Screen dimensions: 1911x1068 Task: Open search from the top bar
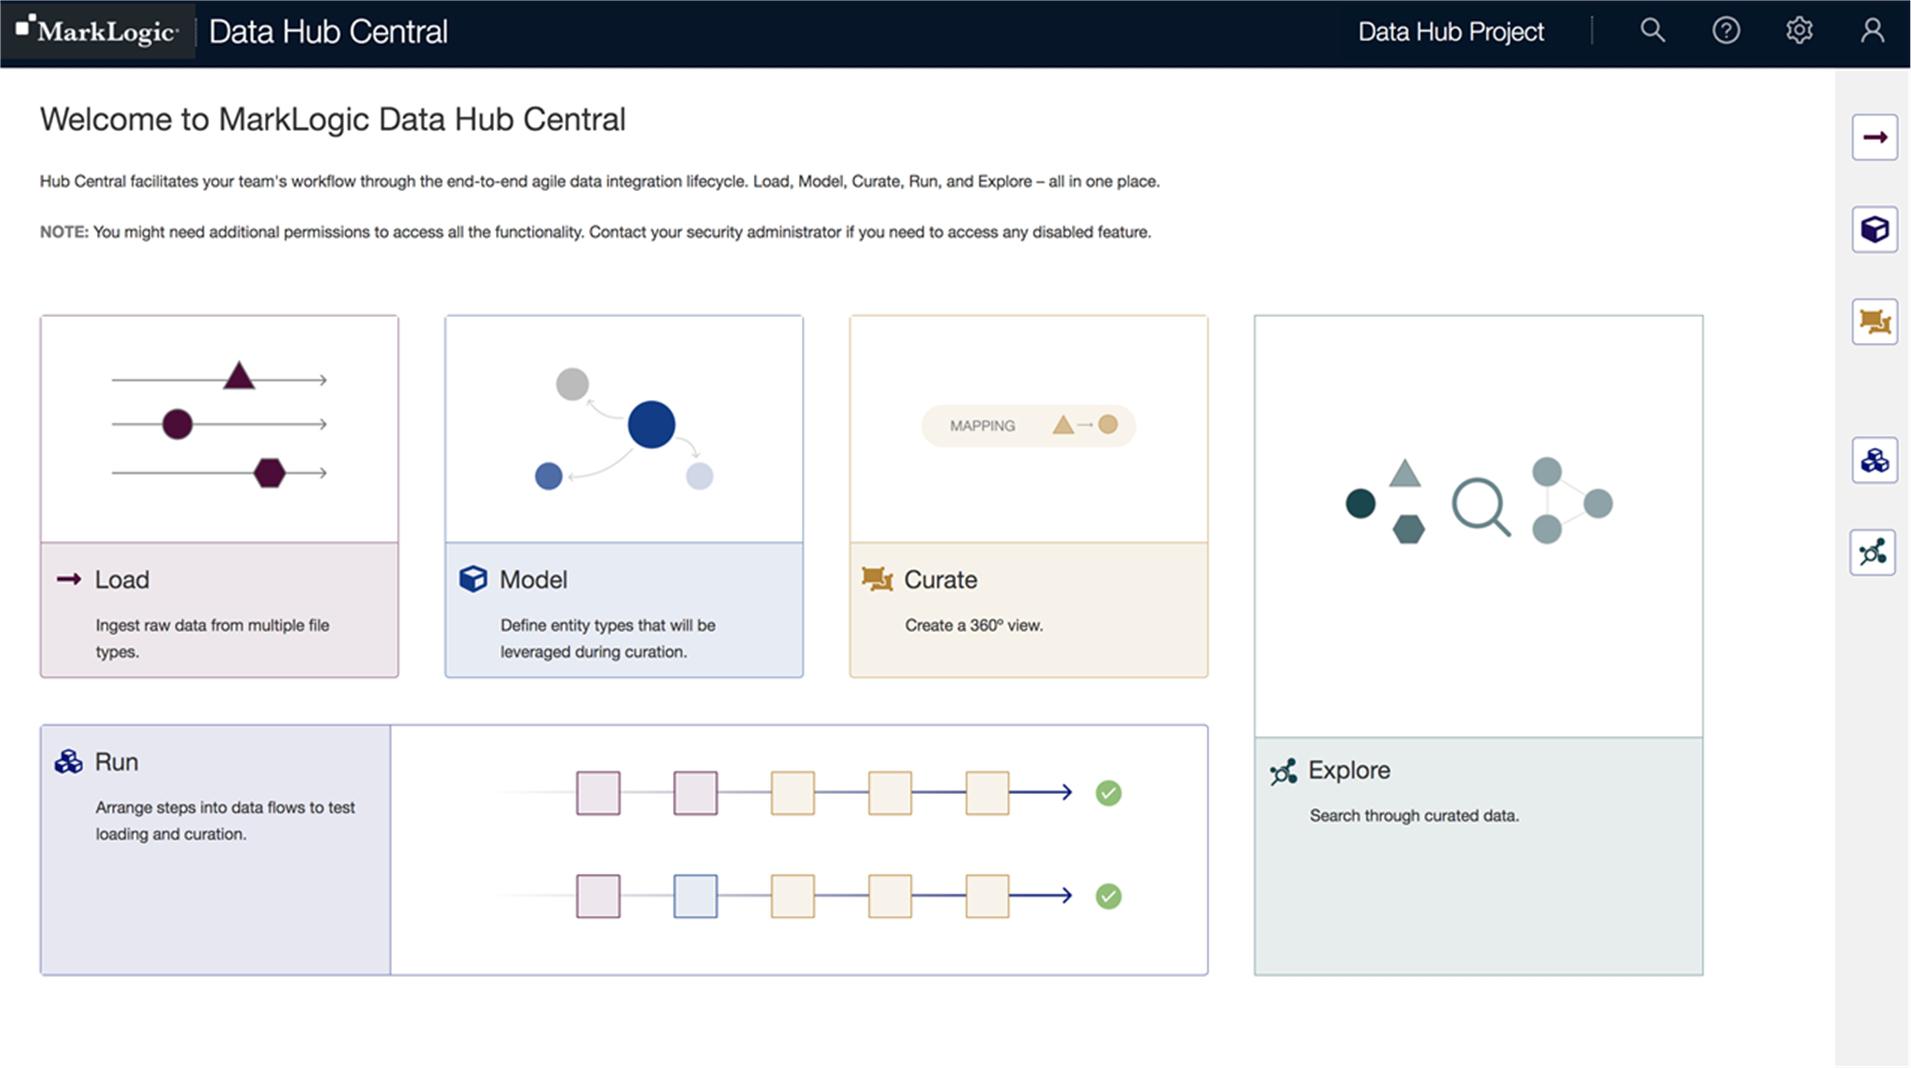click(1652, 31)
